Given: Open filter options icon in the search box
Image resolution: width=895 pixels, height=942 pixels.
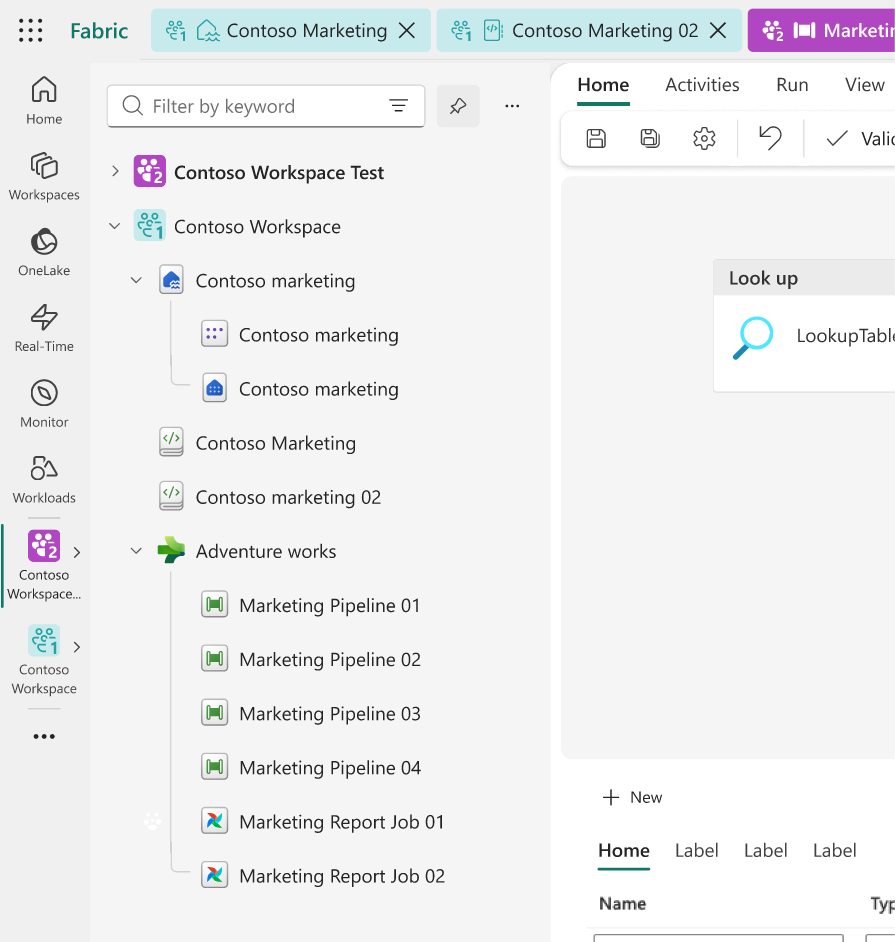Looking at the screenshot, I should click(398, 106).
